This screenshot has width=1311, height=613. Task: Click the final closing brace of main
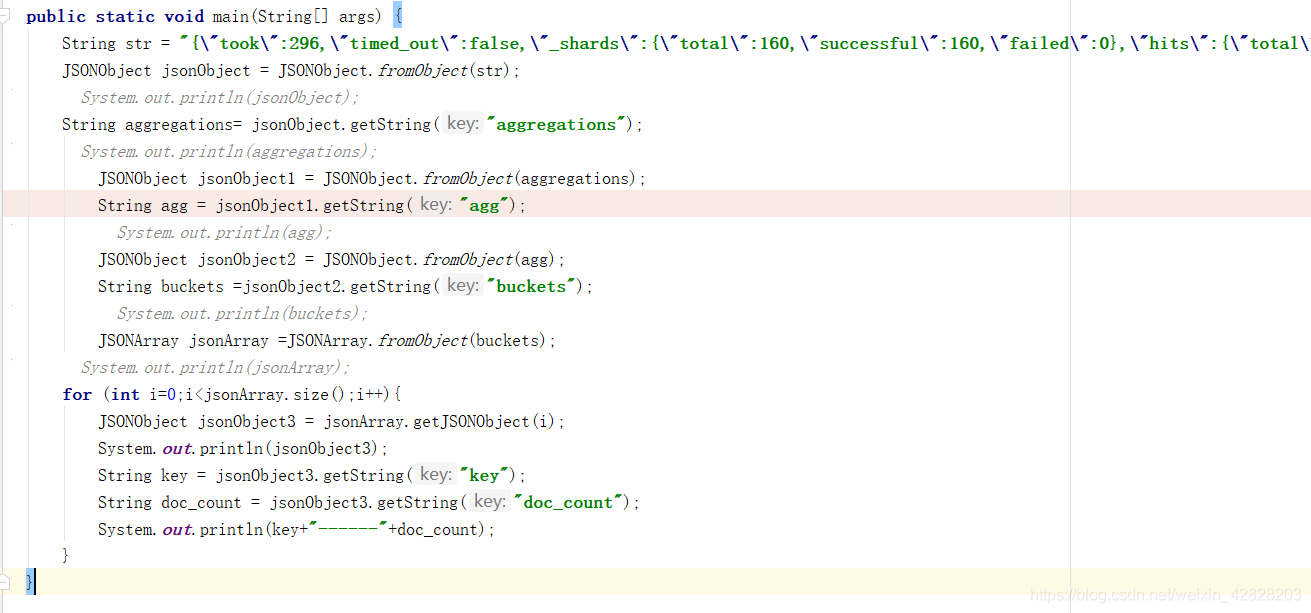[x=30, y=581]
